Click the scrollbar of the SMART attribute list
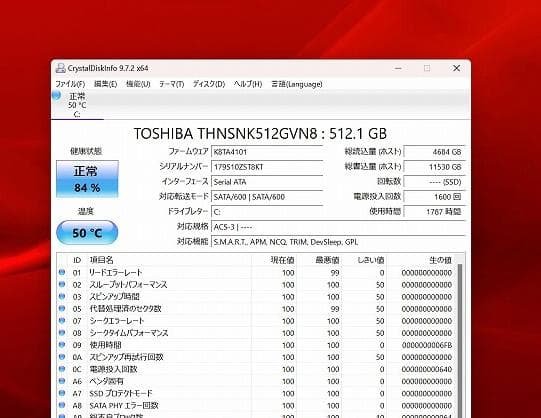The image size is (541, 418). (x=460, y=340)
